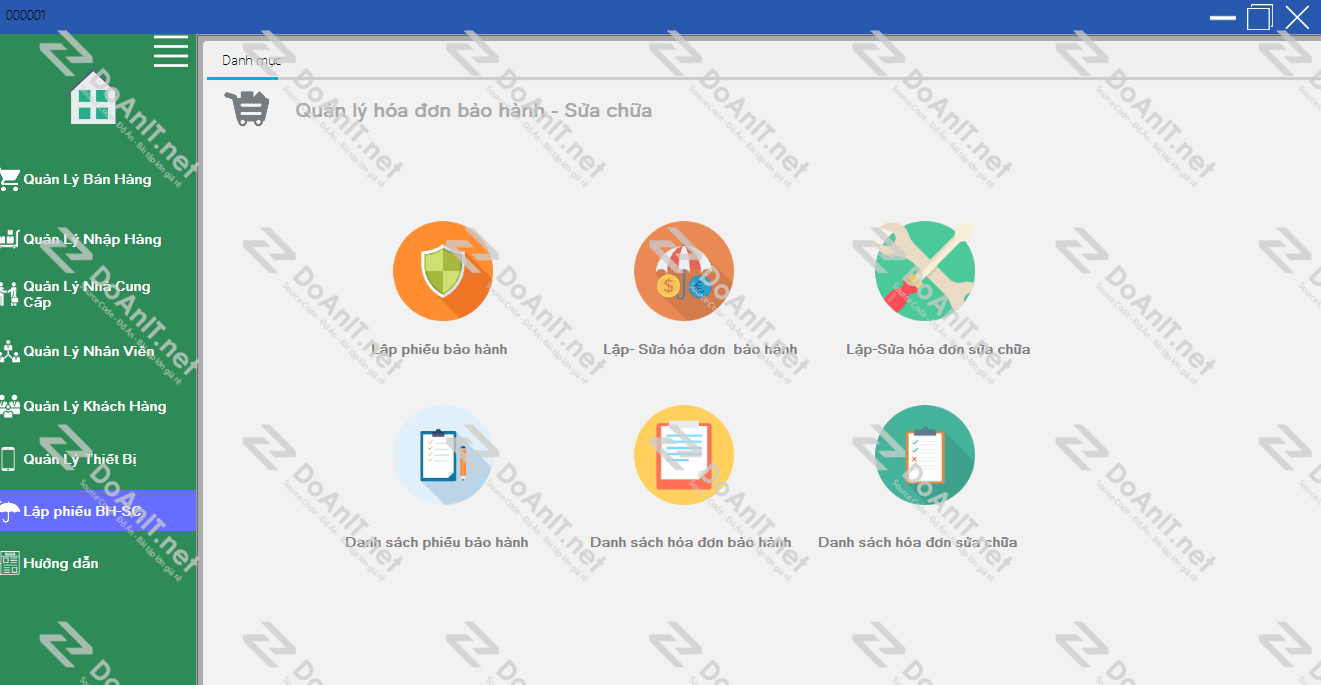The height and width of the screenshot is (685, 1321).
Task: Select Lập phiếu BH-SC menu item
Action: click(98, 511)
